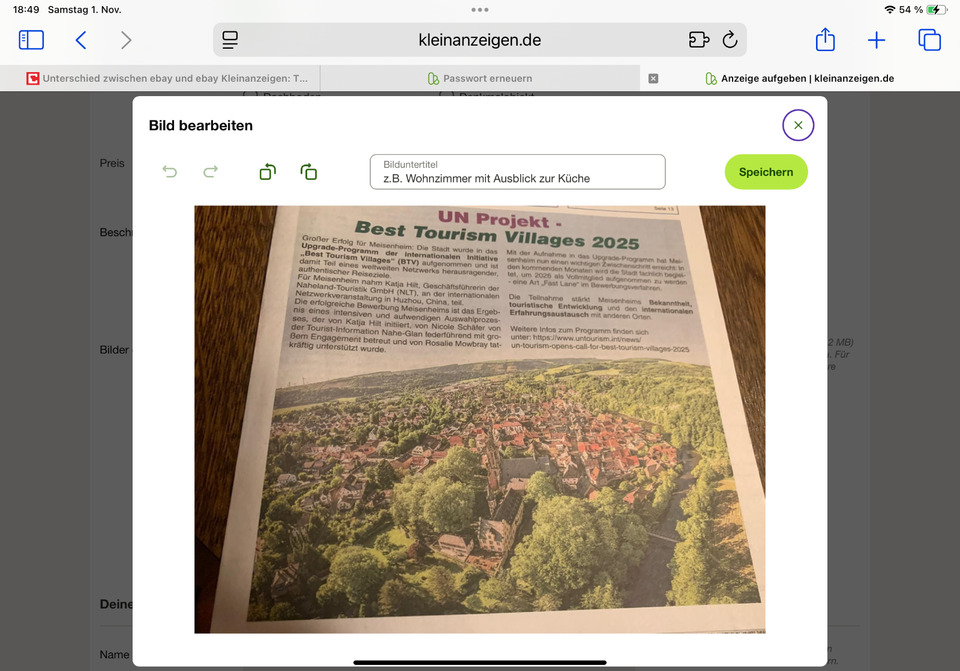Redo the image edit

pyautogui.click(x=210, y=172)
